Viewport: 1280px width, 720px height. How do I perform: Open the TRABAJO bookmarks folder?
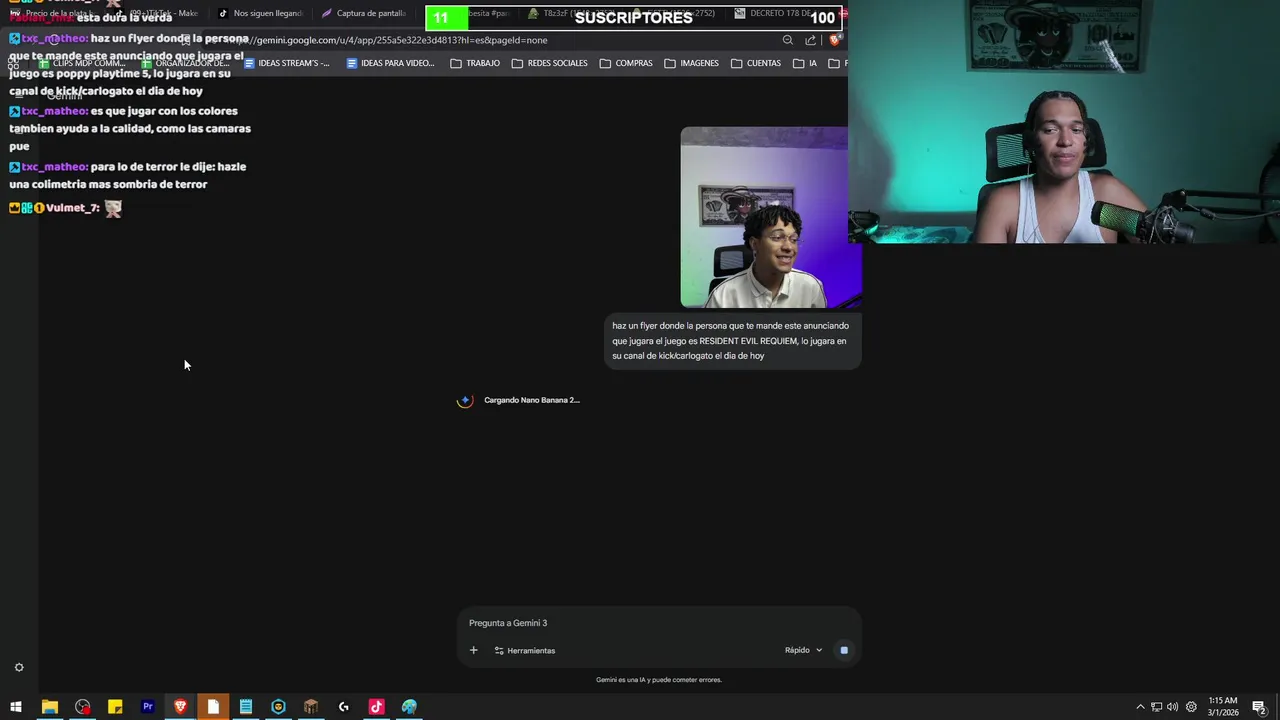(475, 63)
